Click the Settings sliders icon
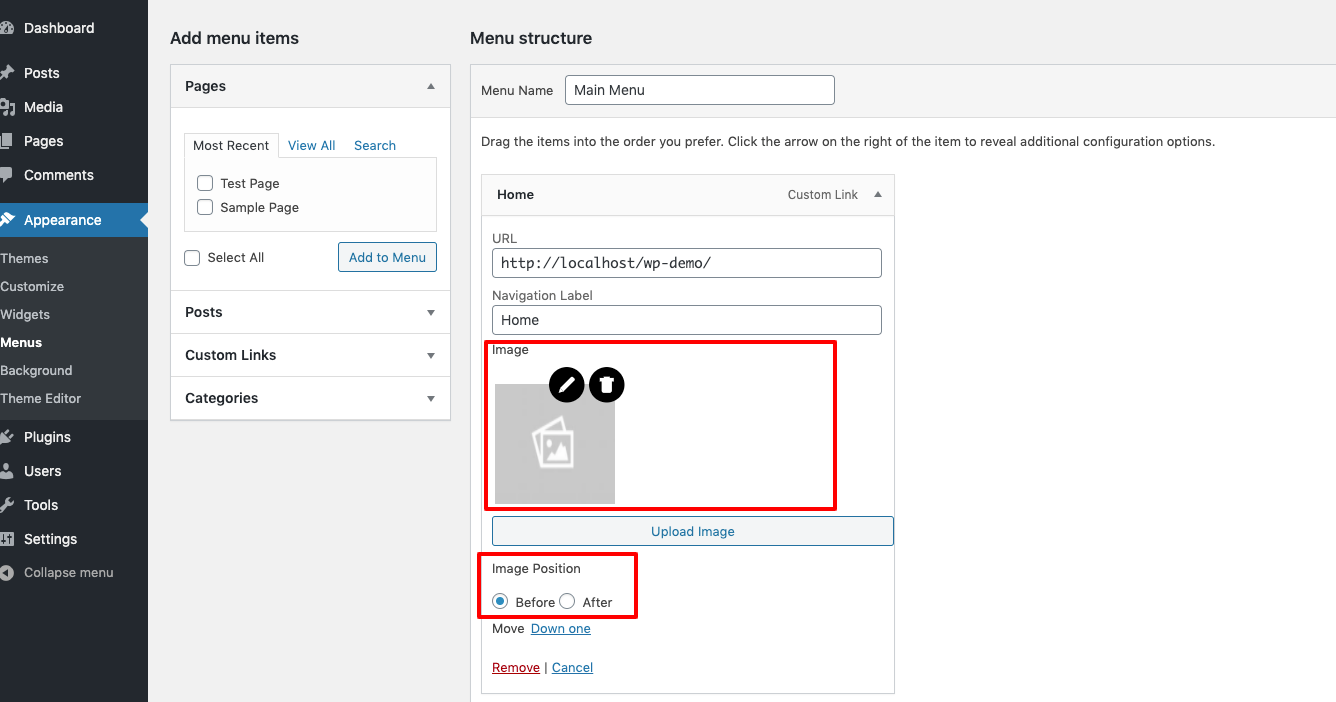 (x=6, y=539)
